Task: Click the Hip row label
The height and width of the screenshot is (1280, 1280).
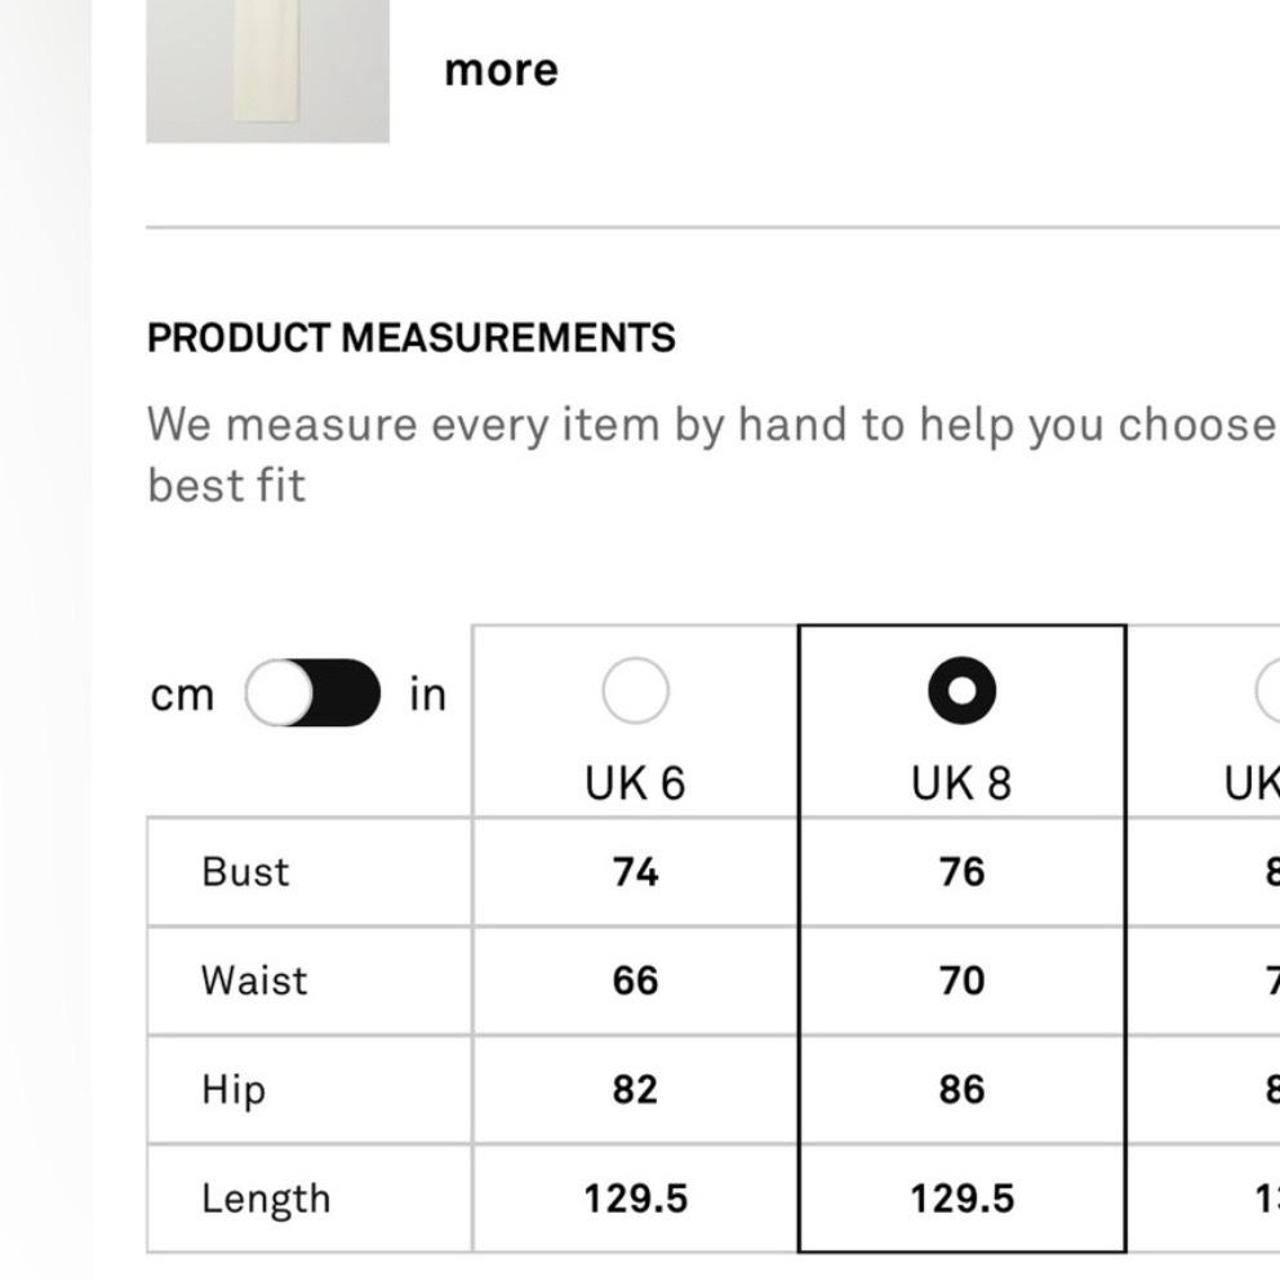Action: (233, 1090)
